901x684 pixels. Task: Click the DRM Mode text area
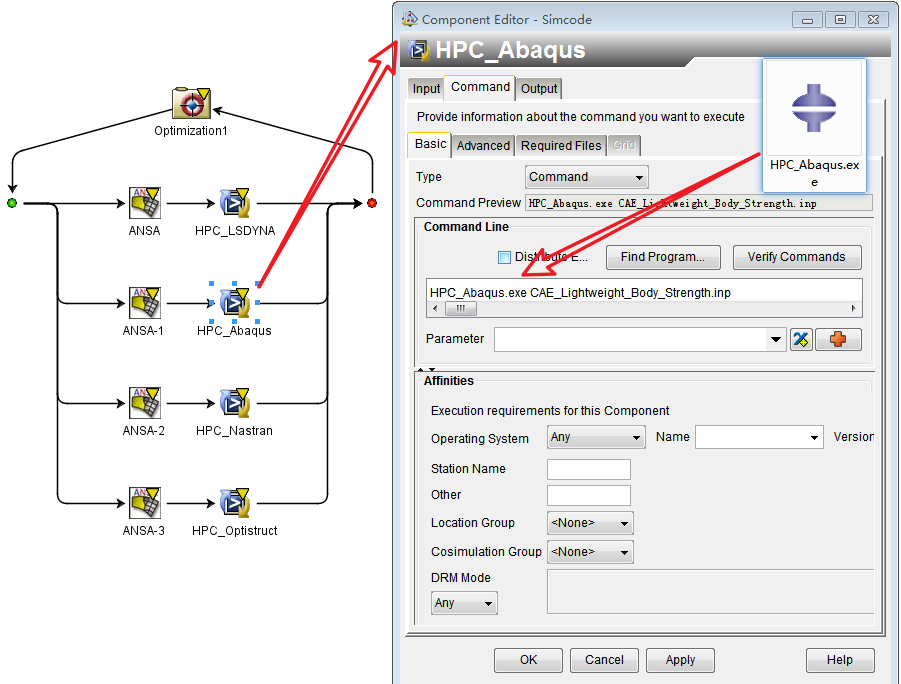coord(710,591)
